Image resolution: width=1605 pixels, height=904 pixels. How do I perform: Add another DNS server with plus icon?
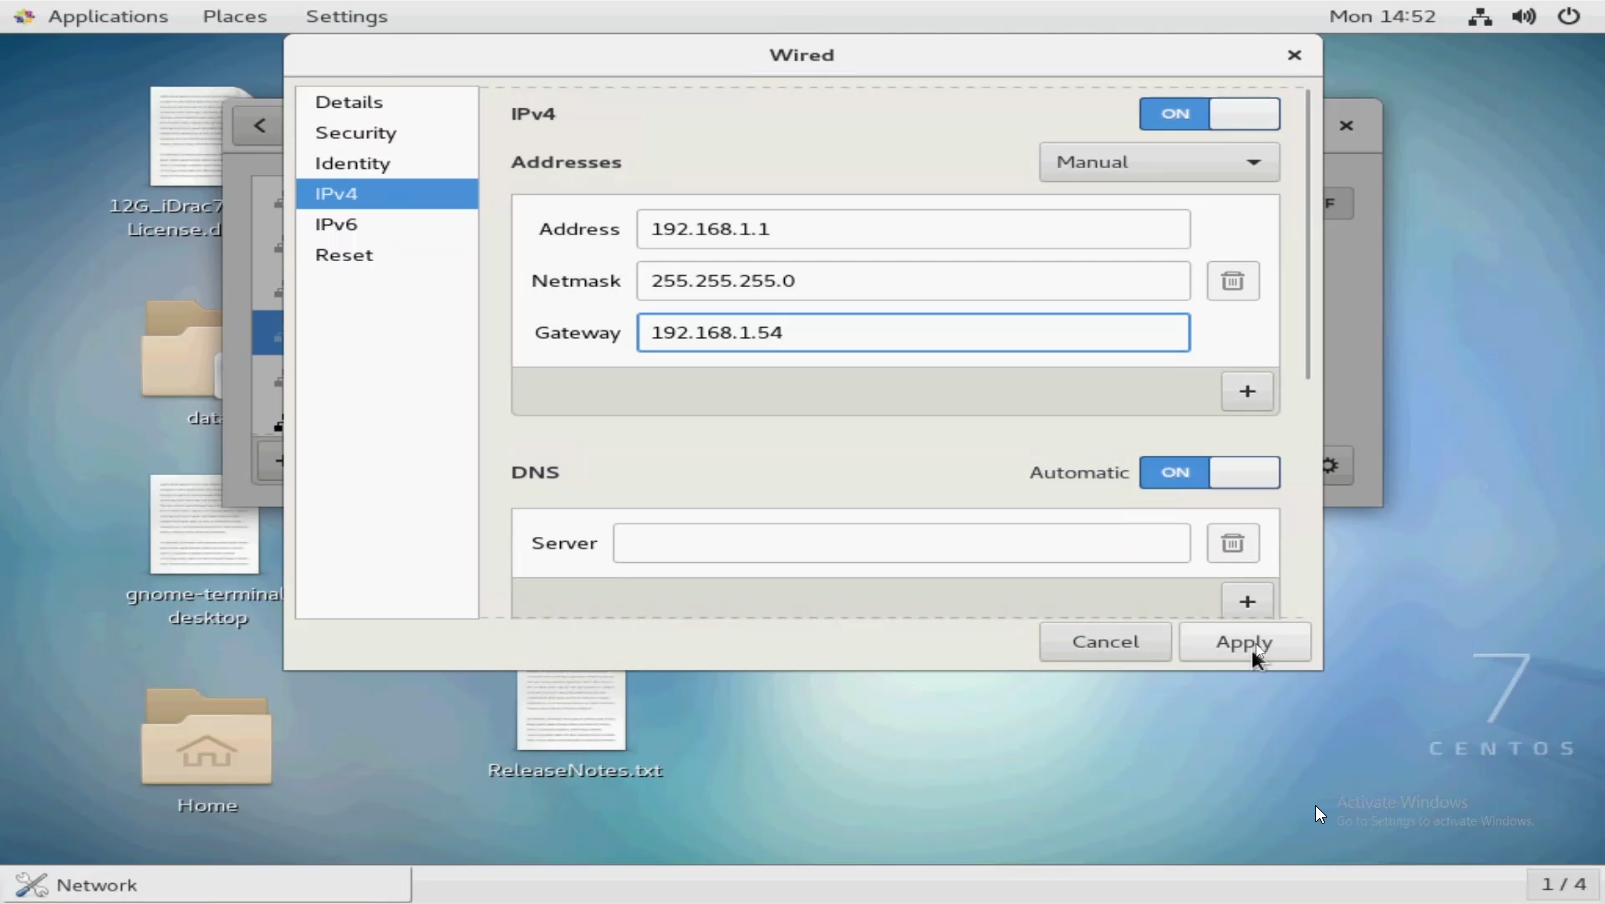pyautogui.click(x=1247, y=600)
